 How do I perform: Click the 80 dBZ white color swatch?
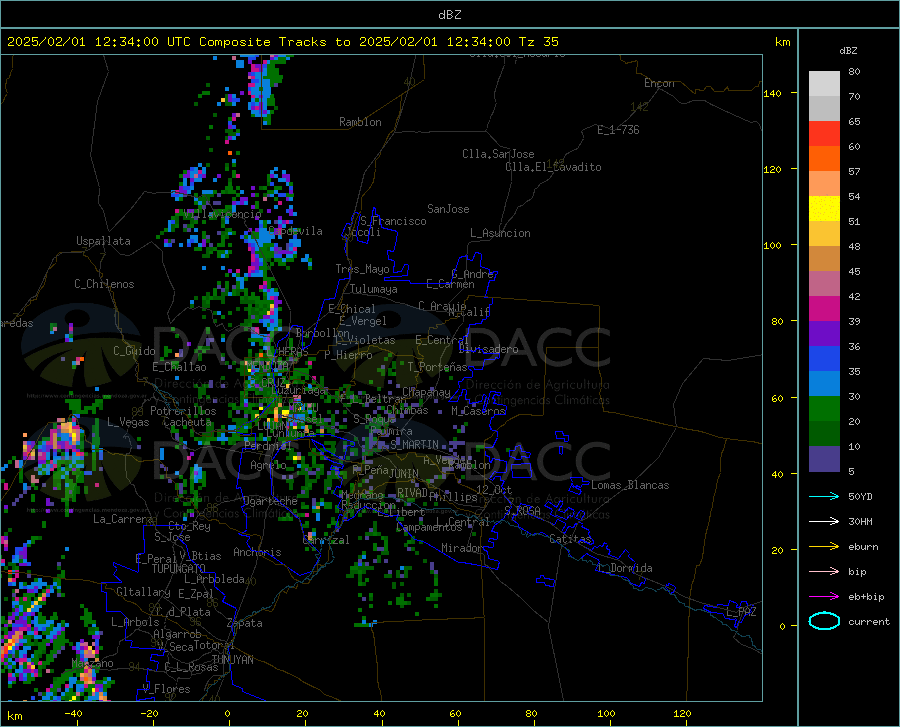click(824, 83)
